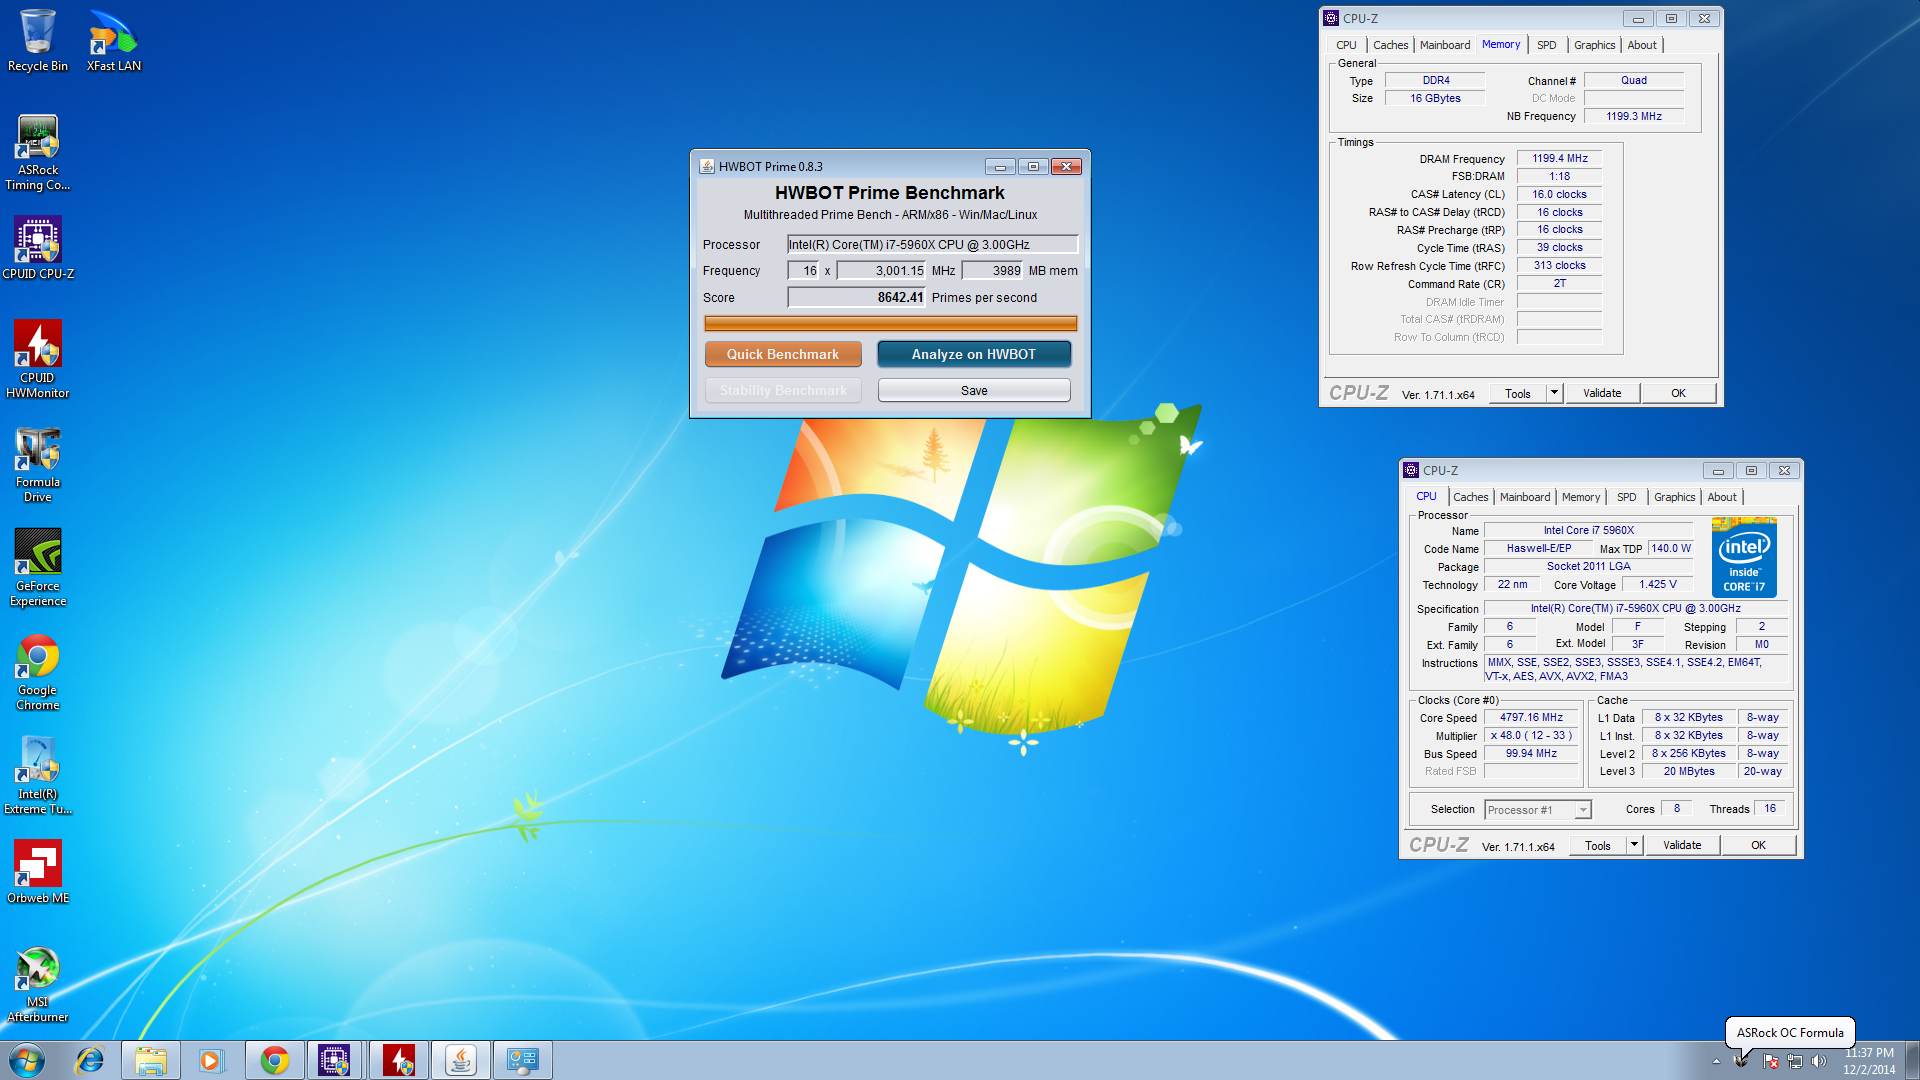Click the 3989 MB memory field

993,270
